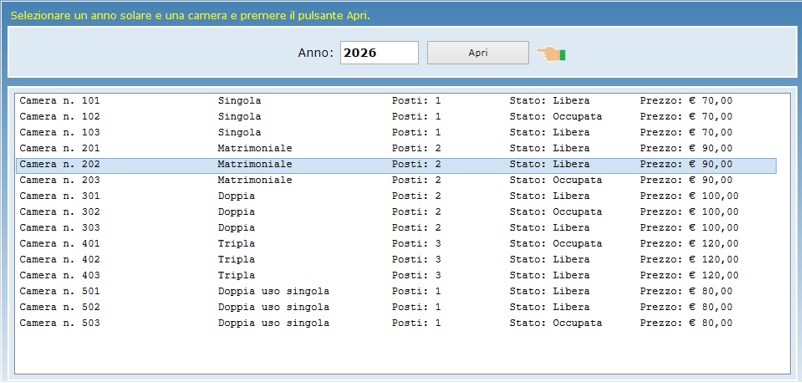Focus the Anno year input field
Image resolution: width=802 pixels, height=383 pixels.
(x=379, y=53)
